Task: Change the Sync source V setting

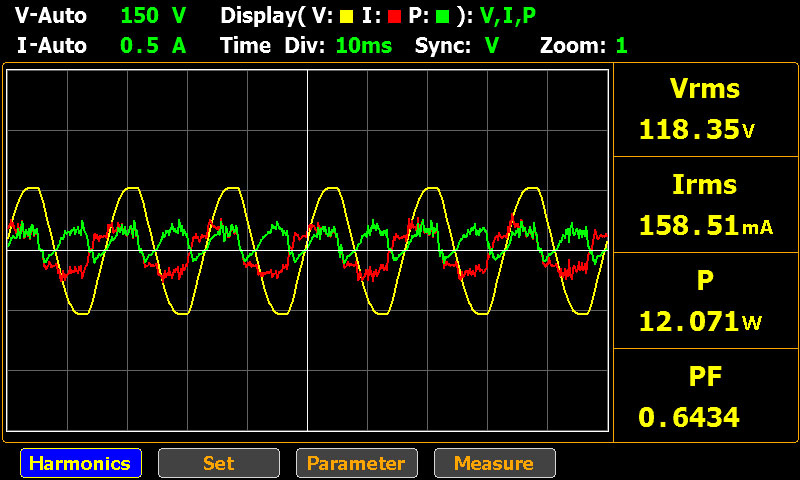Action: click(x=492, y=46)
